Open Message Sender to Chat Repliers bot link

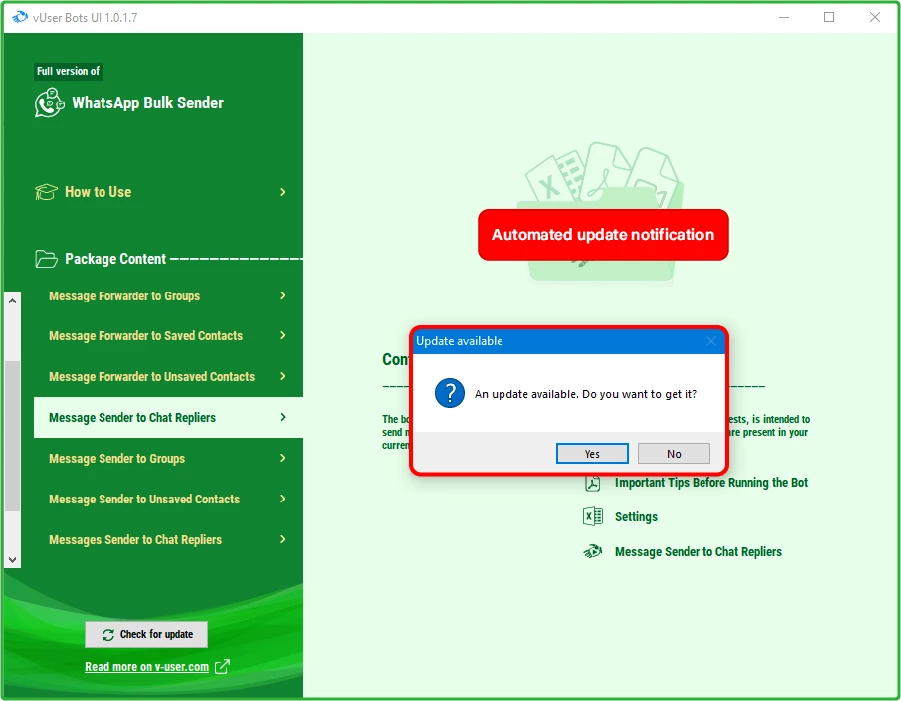(x=698, y=552)
